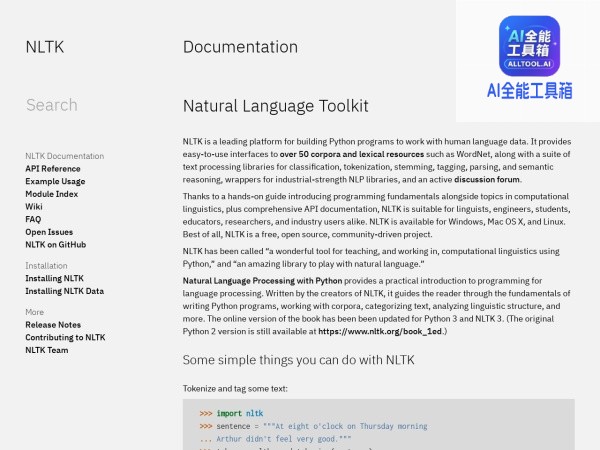
Task: Click the 'Installation' sidebar section caption
Action: 46,266
